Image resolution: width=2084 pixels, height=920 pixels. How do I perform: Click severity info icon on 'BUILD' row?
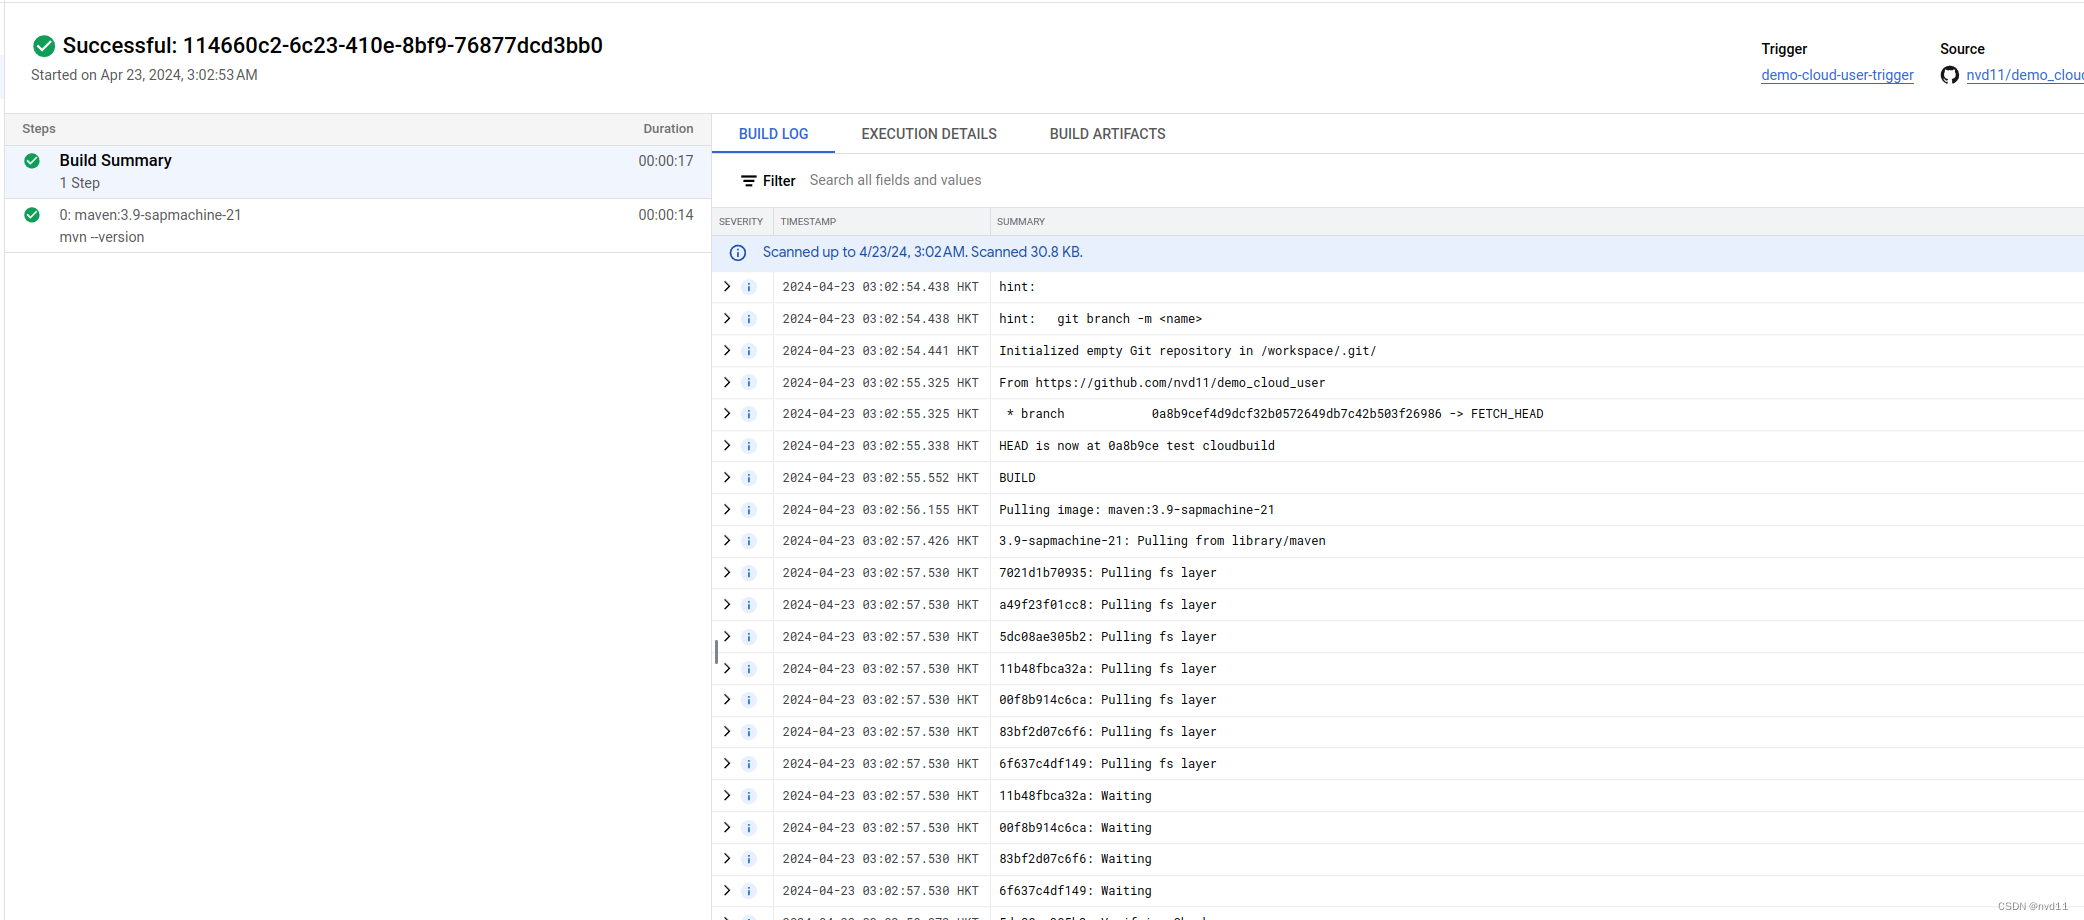click(748, 478)
